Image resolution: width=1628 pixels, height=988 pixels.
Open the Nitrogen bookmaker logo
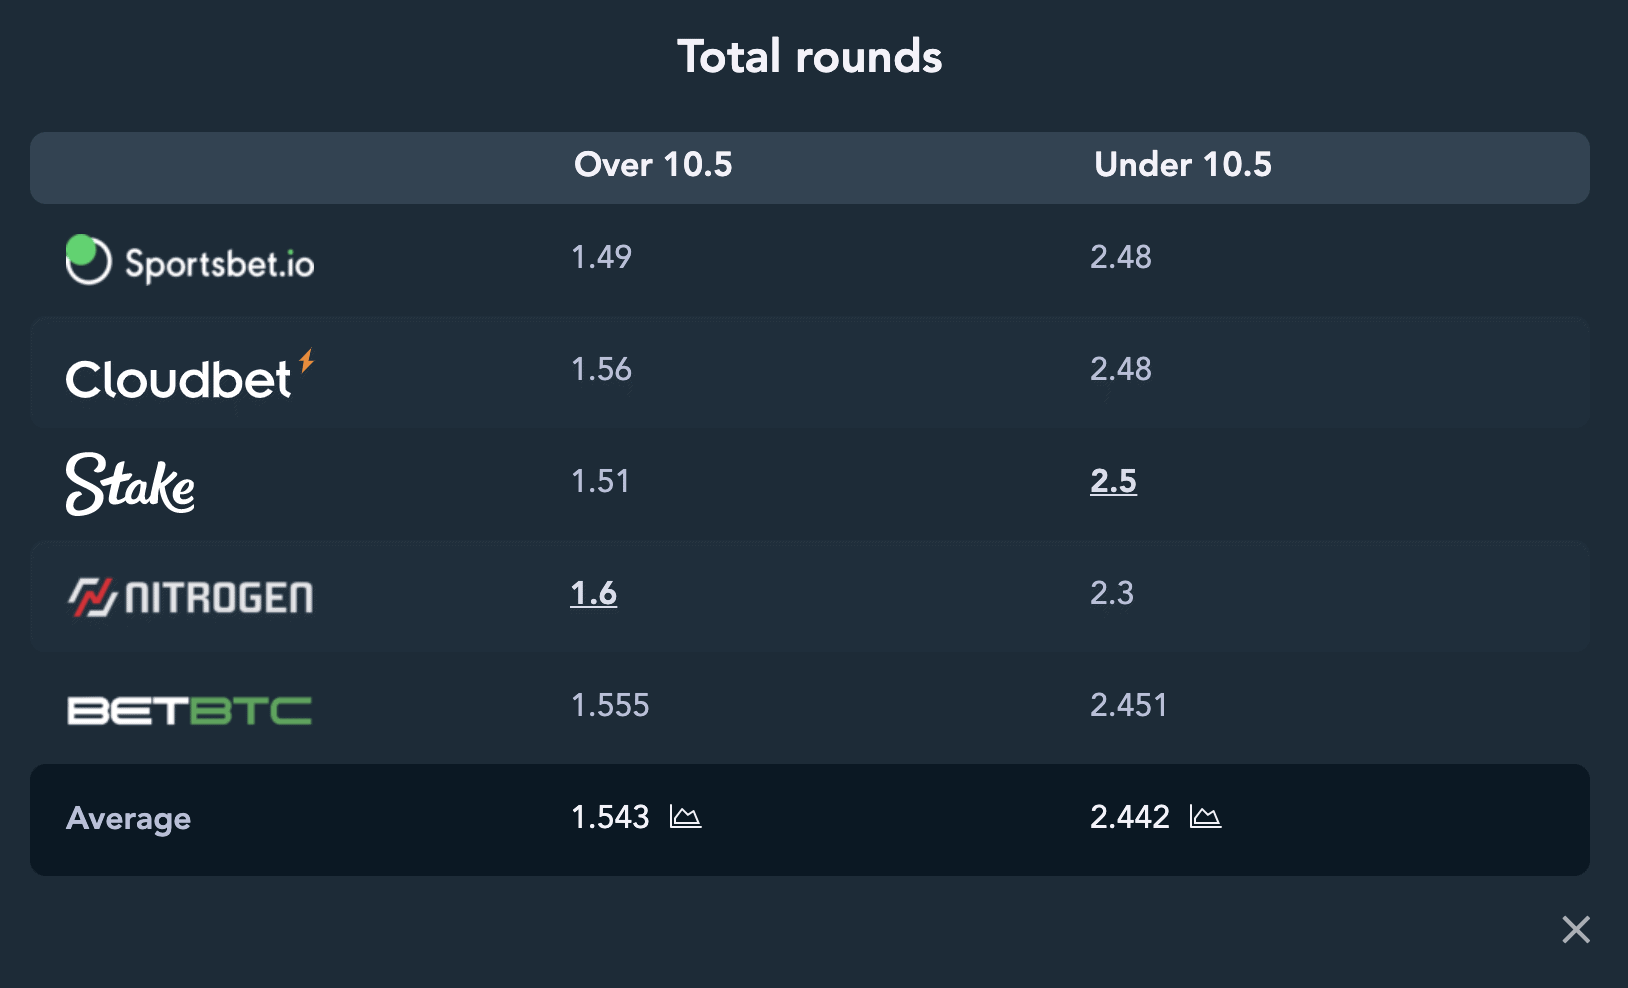(190, 597)
